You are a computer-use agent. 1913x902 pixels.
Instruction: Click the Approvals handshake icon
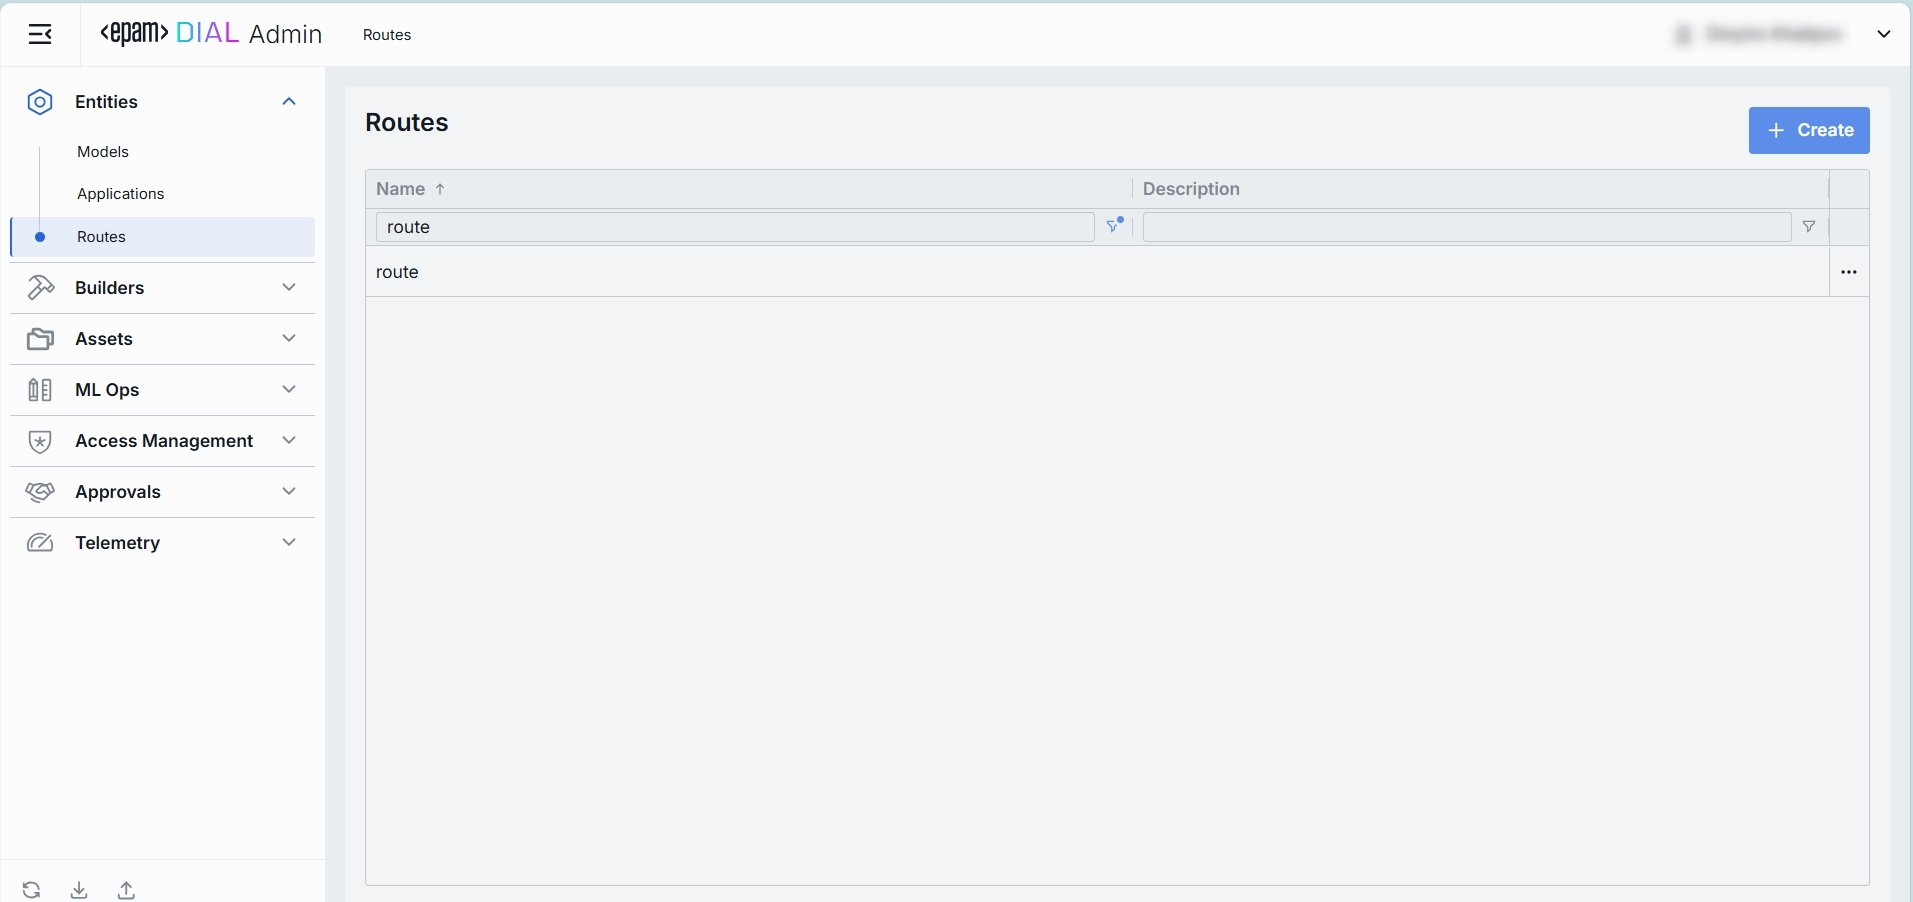40,492
